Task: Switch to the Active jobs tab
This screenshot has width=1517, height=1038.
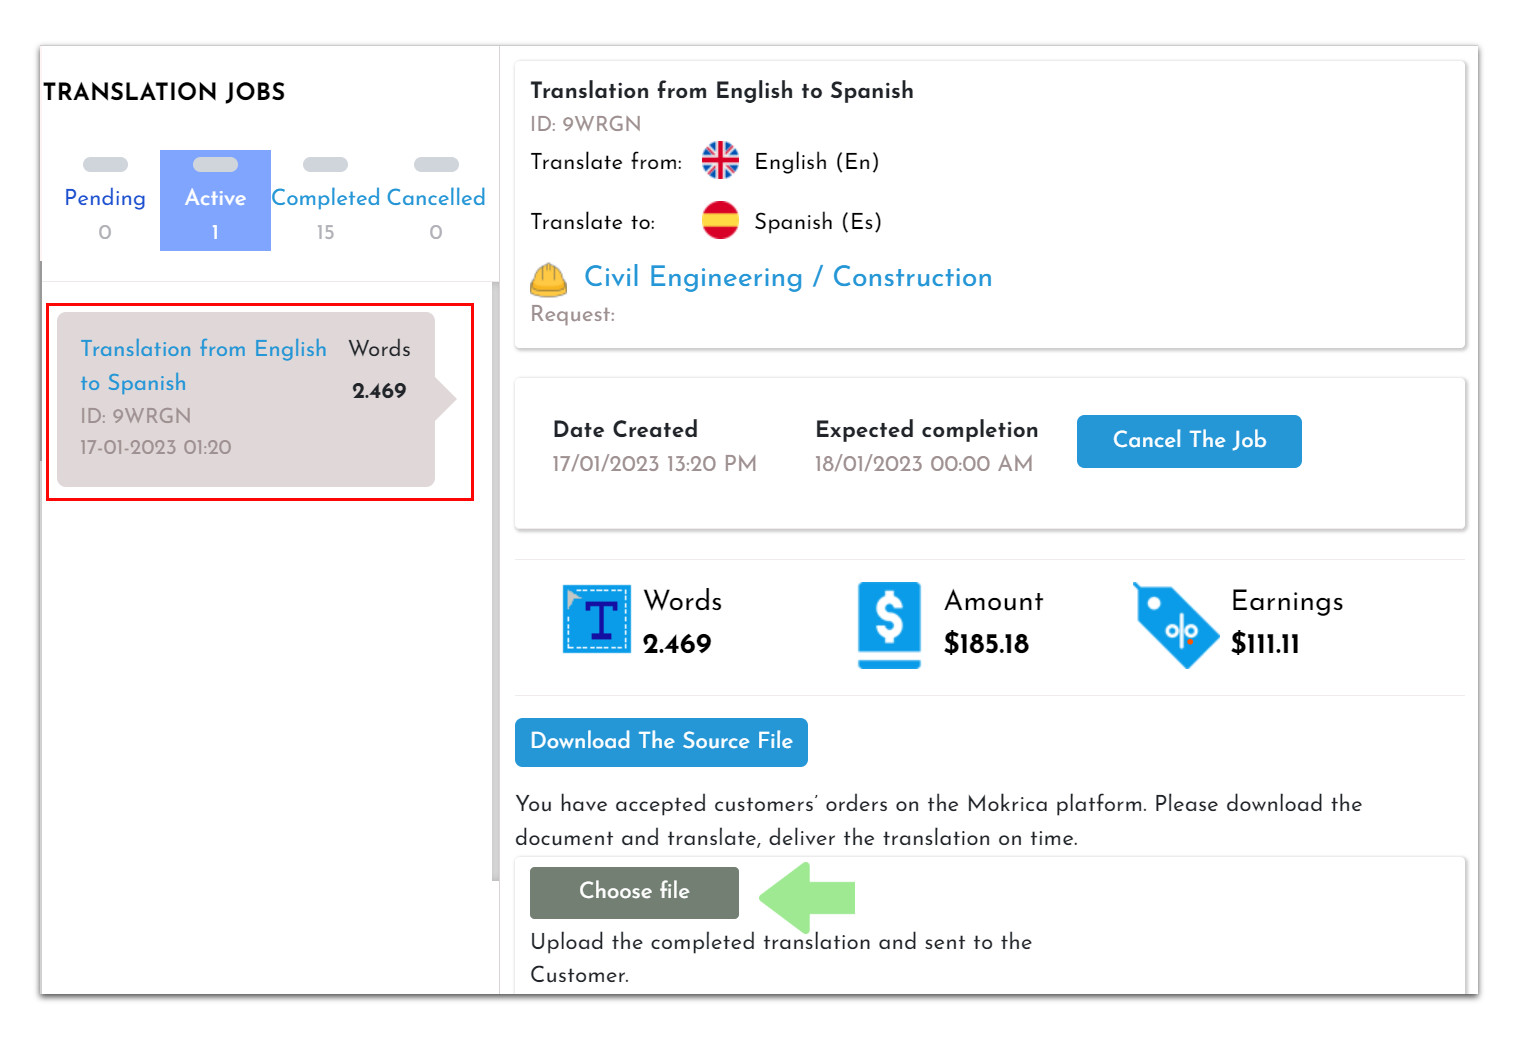Action: click(215, 198)
